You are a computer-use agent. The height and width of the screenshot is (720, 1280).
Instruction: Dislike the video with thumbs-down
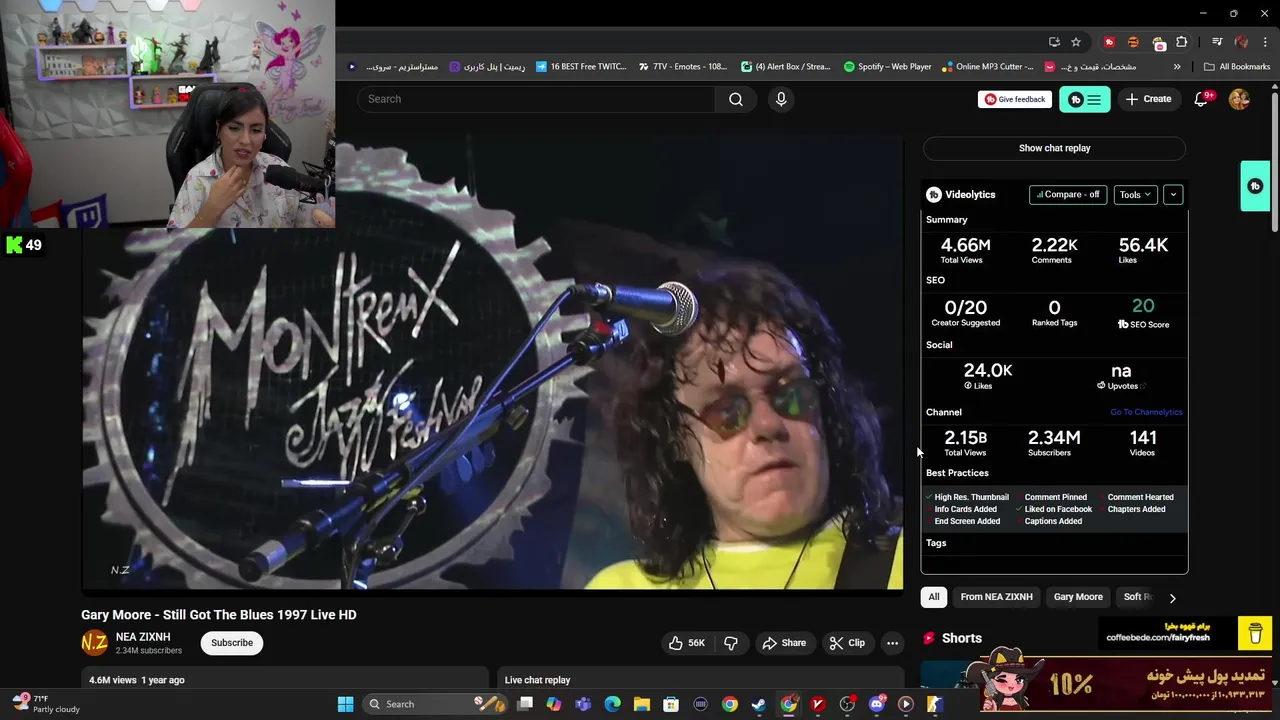[x=731, y=643]
